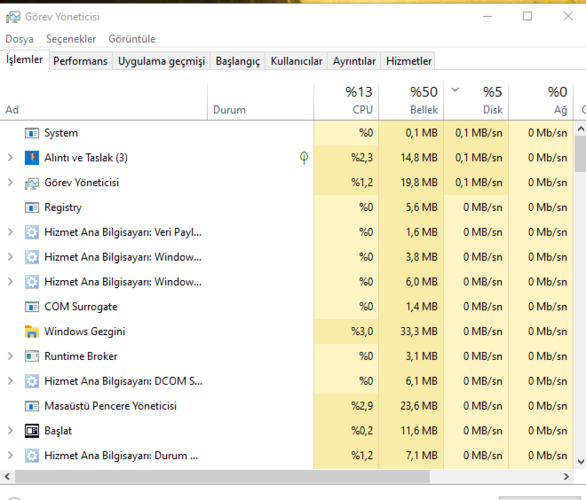
Task: Open the Dosya menu
Action: point(19,39)
